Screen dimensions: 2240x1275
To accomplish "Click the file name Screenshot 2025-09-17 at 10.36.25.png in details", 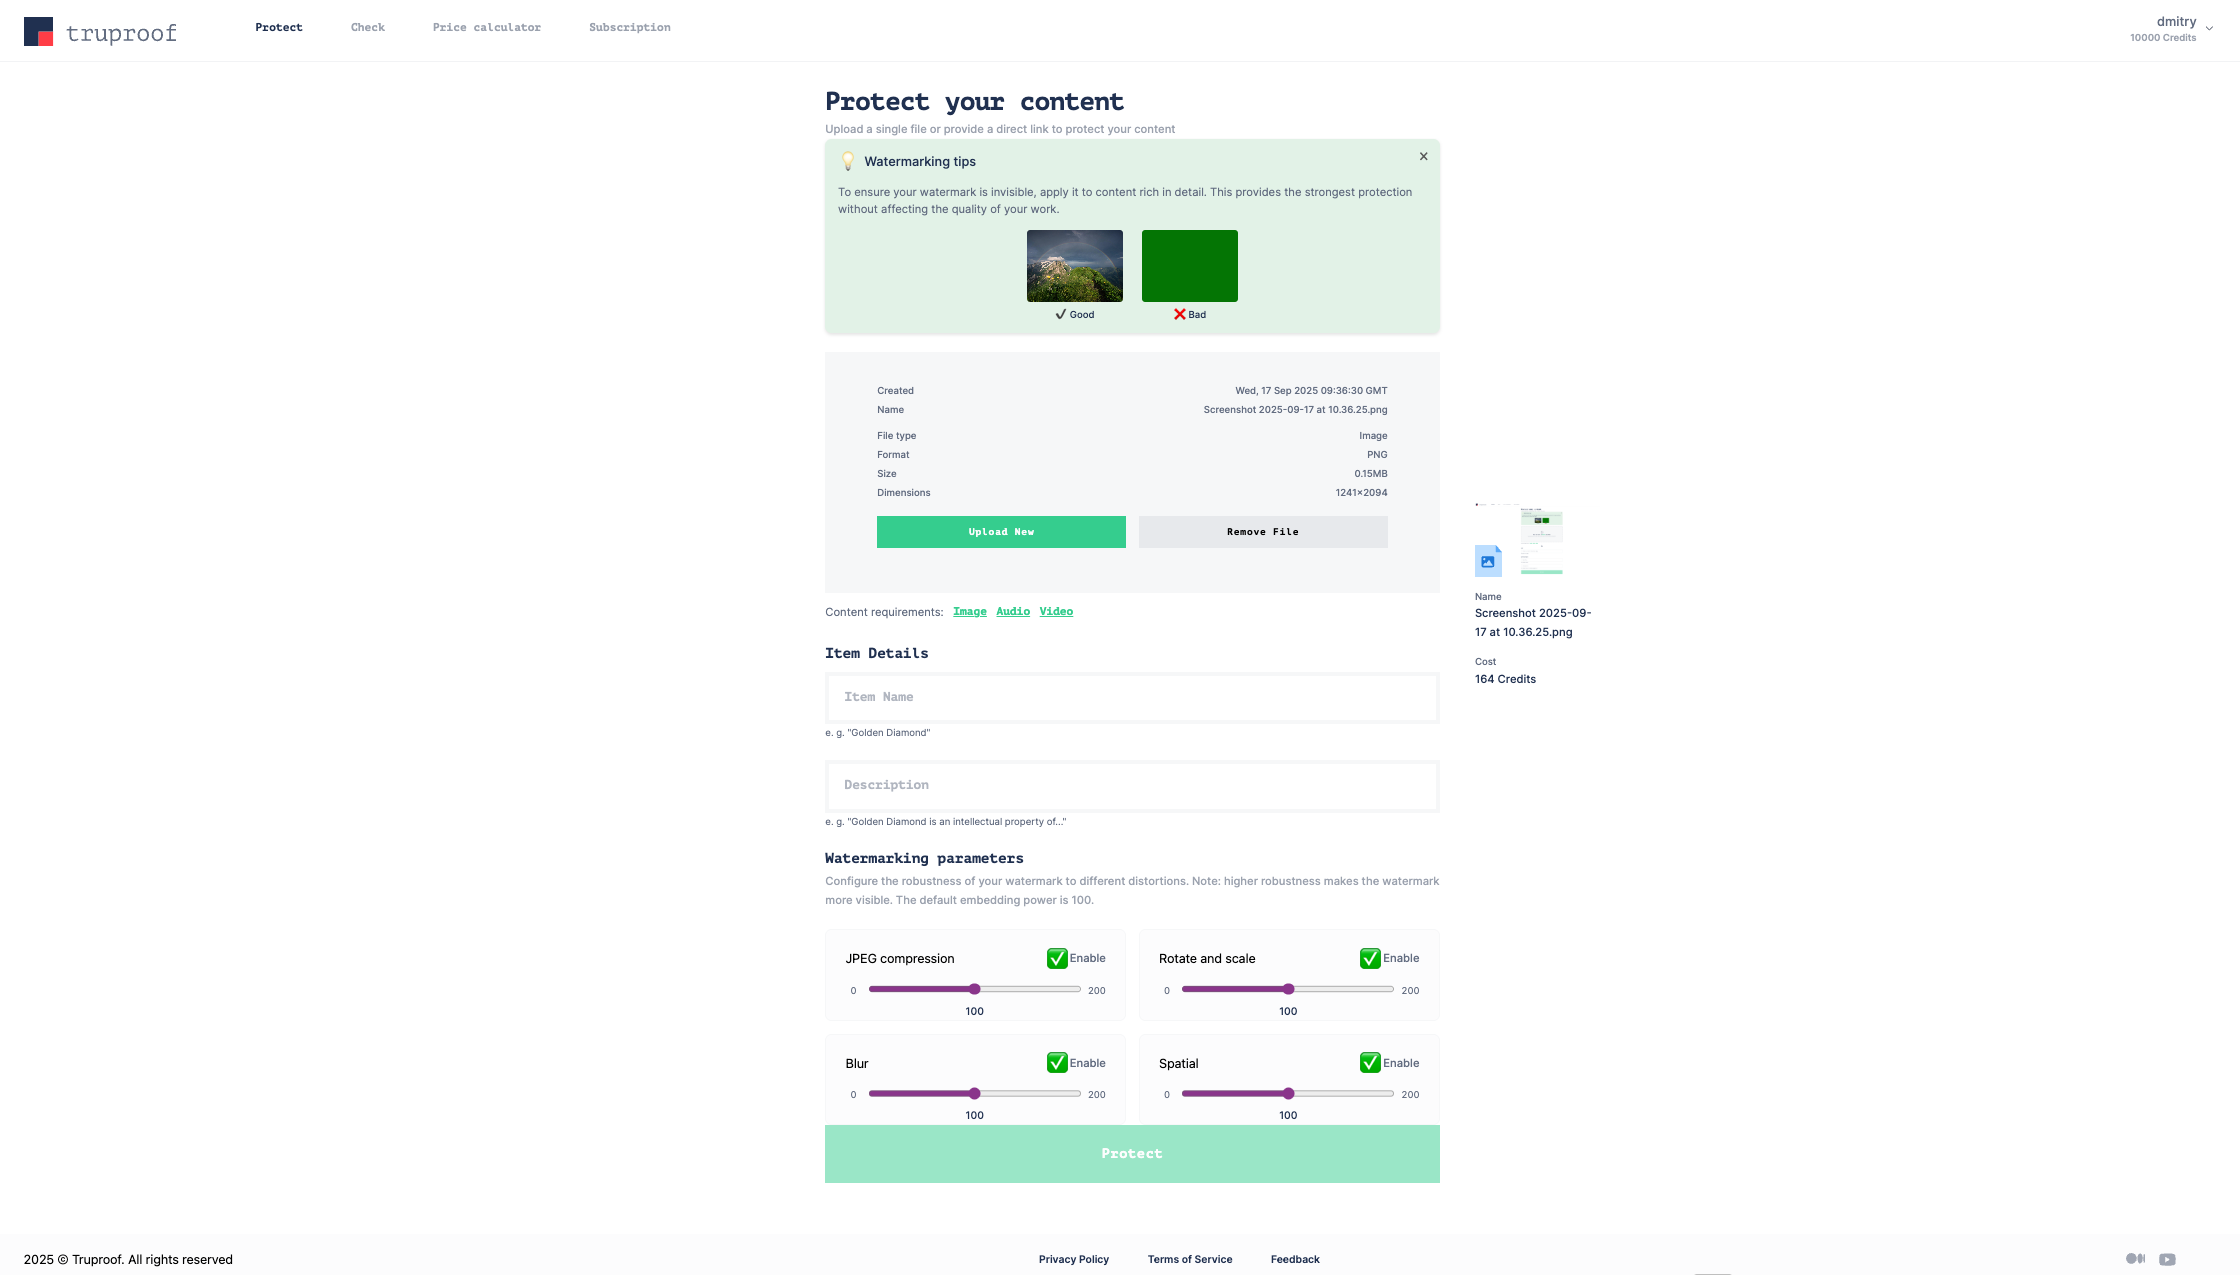I will (1295, 410).
